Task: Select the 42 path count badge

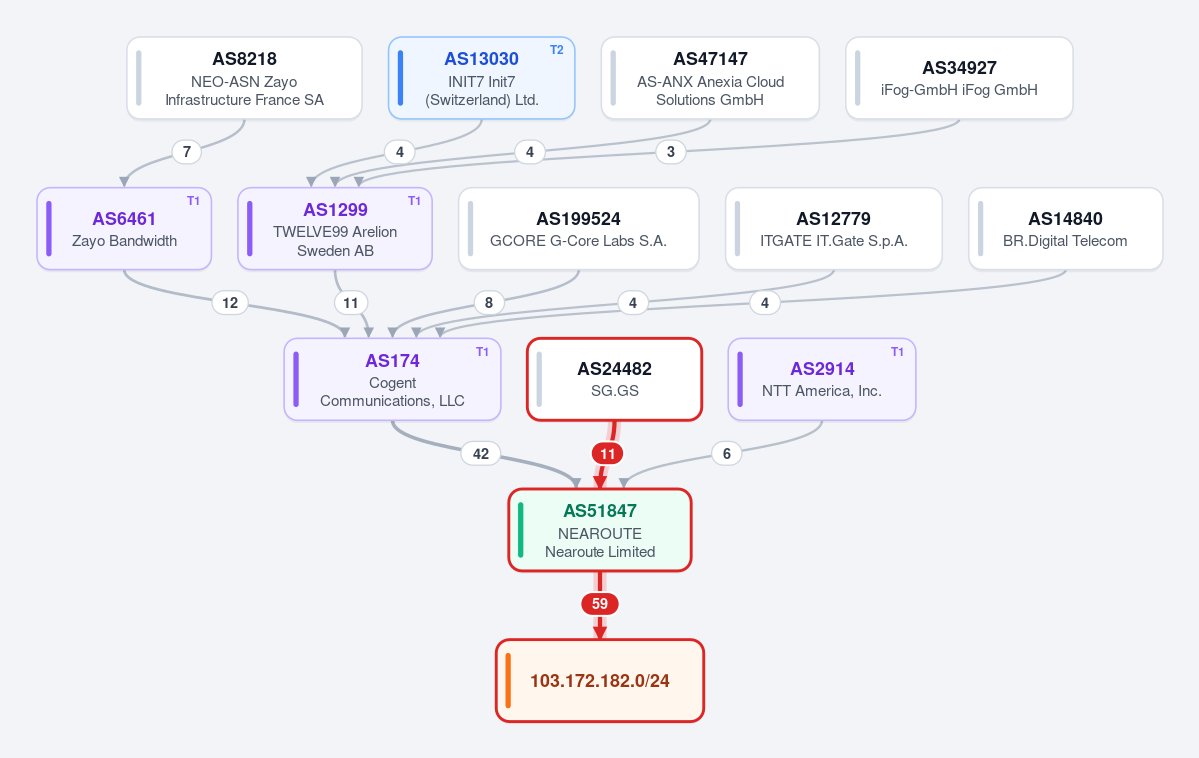Action: click(480, 454)
